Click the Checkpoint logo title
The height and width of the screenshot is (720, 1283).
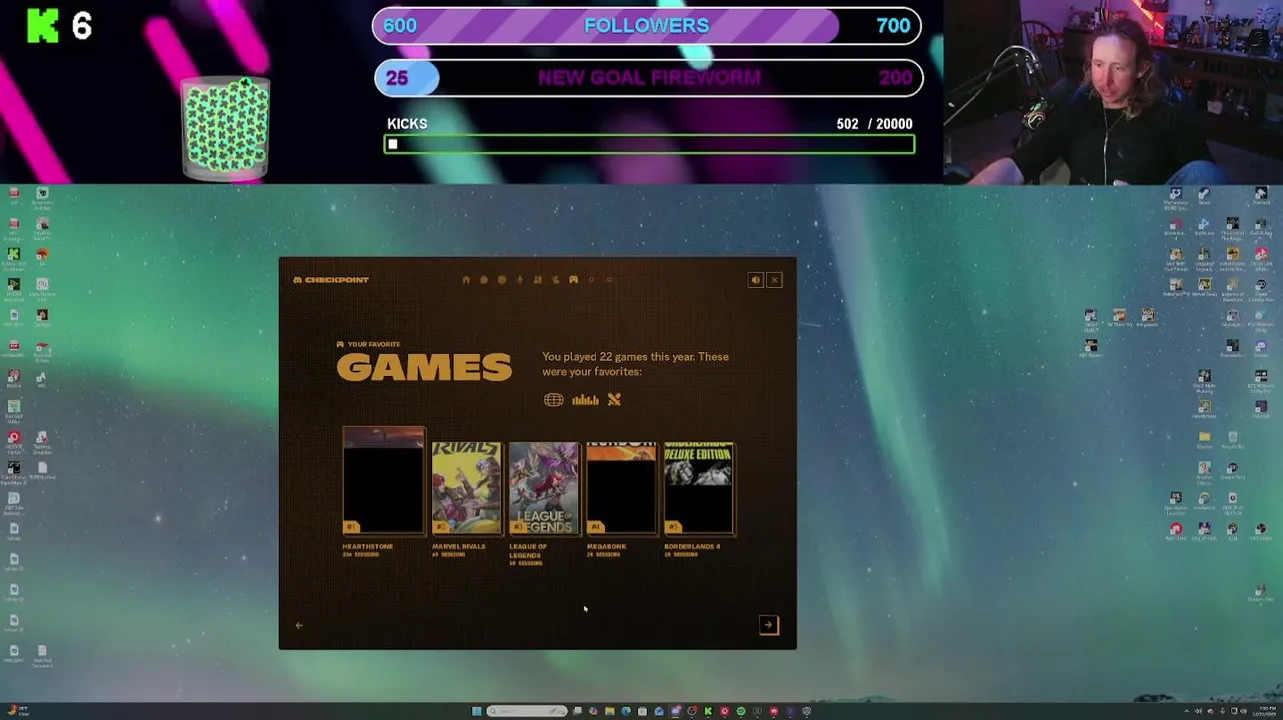coord(331,280)
